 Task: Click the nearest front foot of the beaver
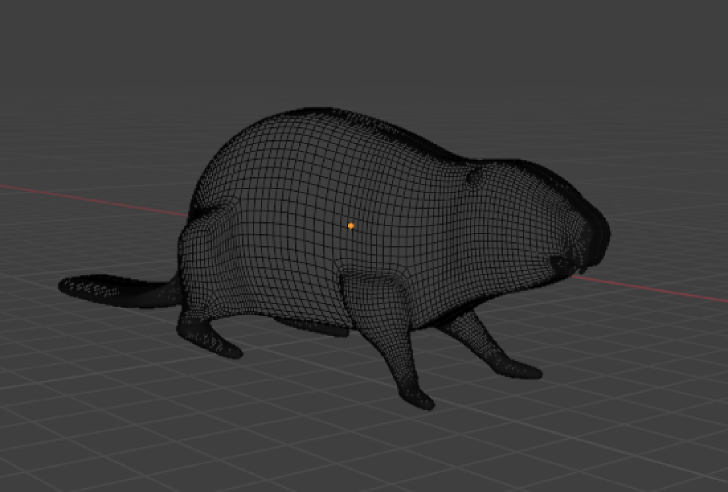tap(422, 397)
